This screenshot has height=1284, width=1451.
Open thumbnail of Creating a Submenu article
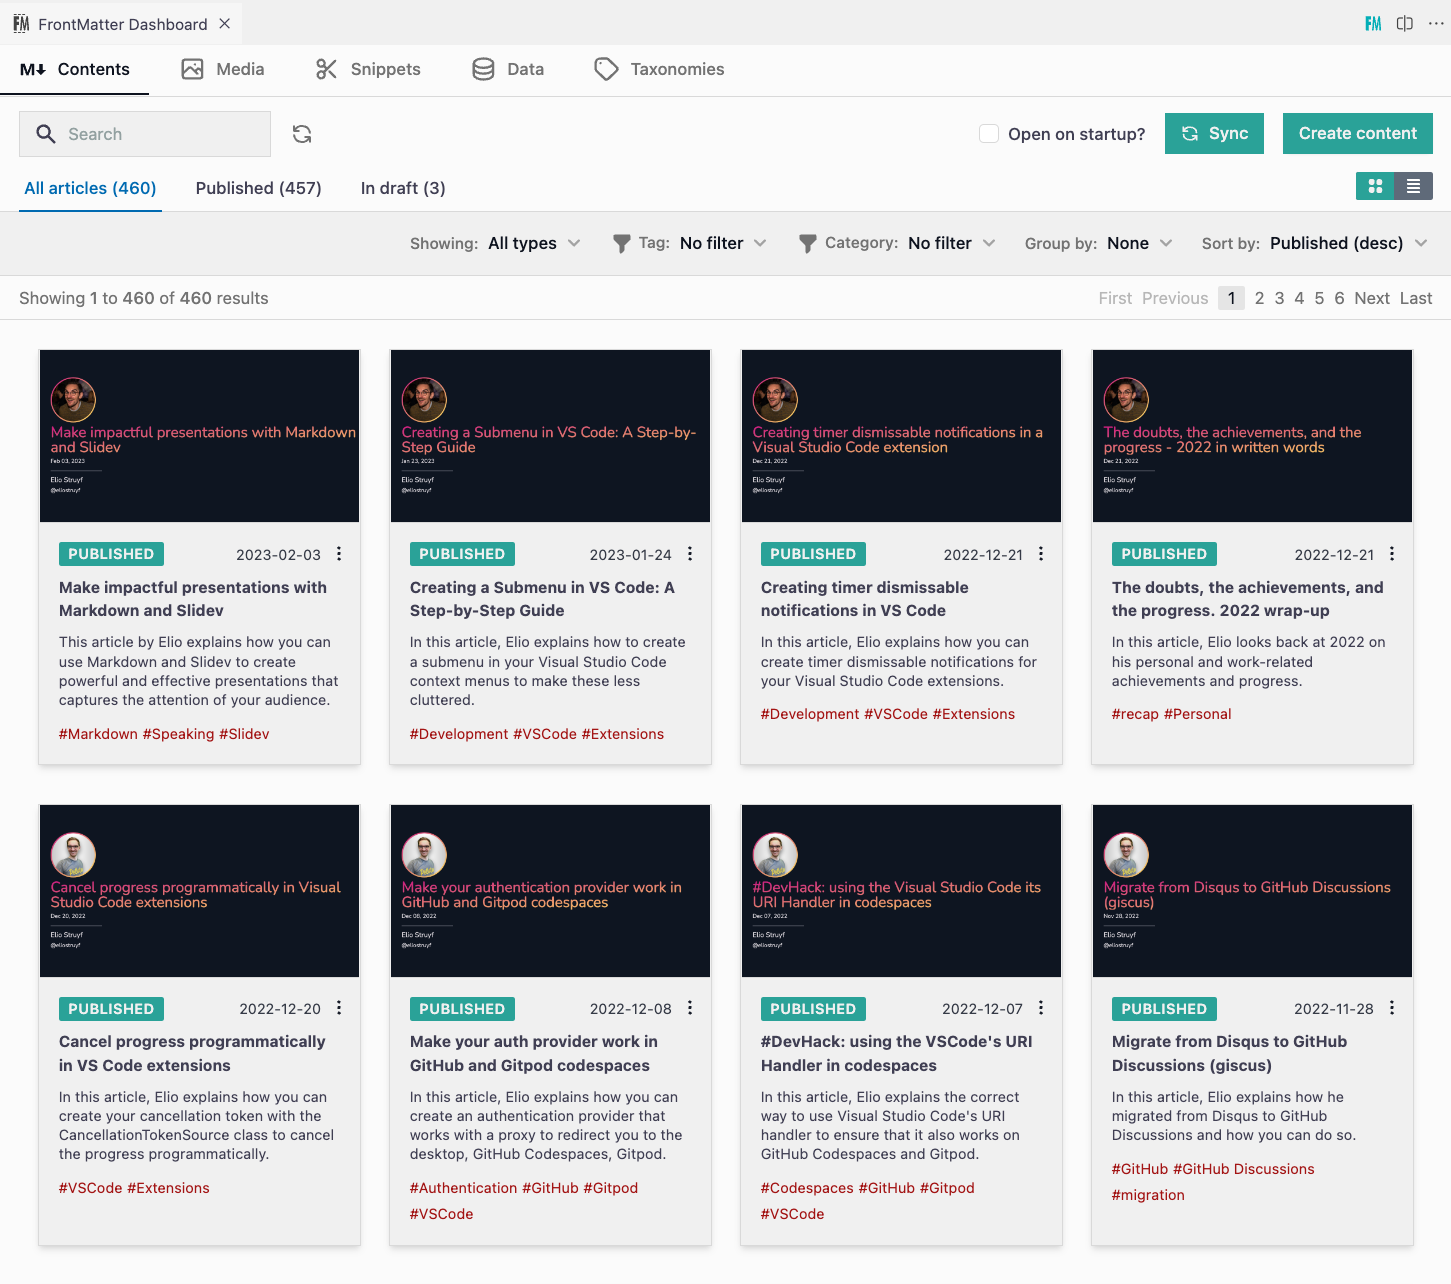[550, 436]
